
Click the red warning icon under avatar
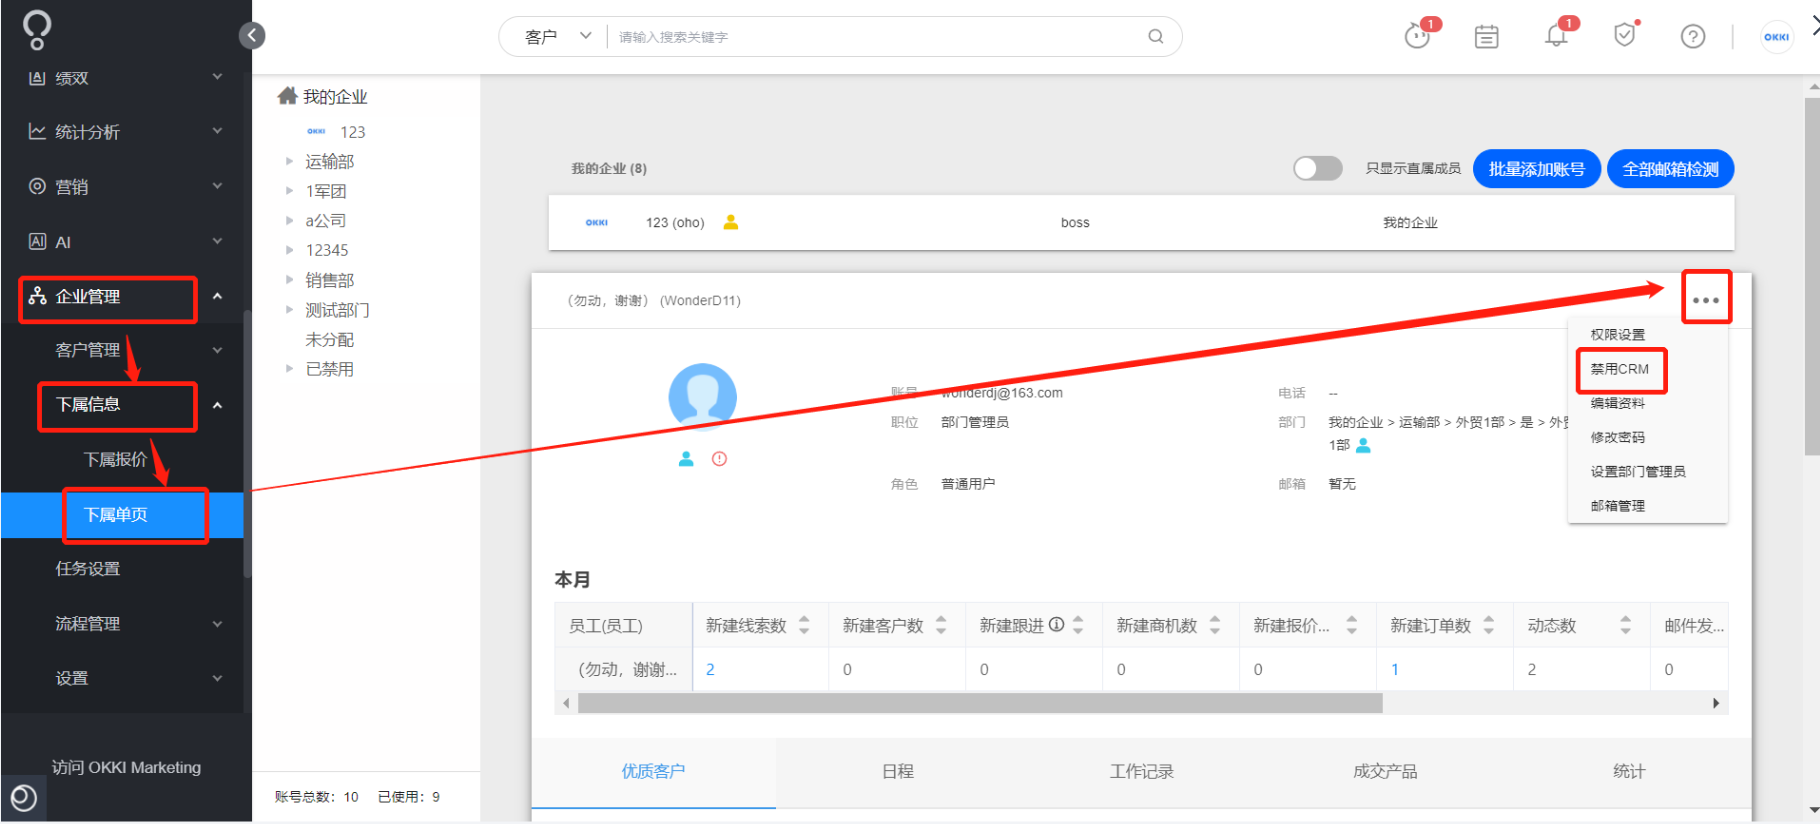(719, 459)
